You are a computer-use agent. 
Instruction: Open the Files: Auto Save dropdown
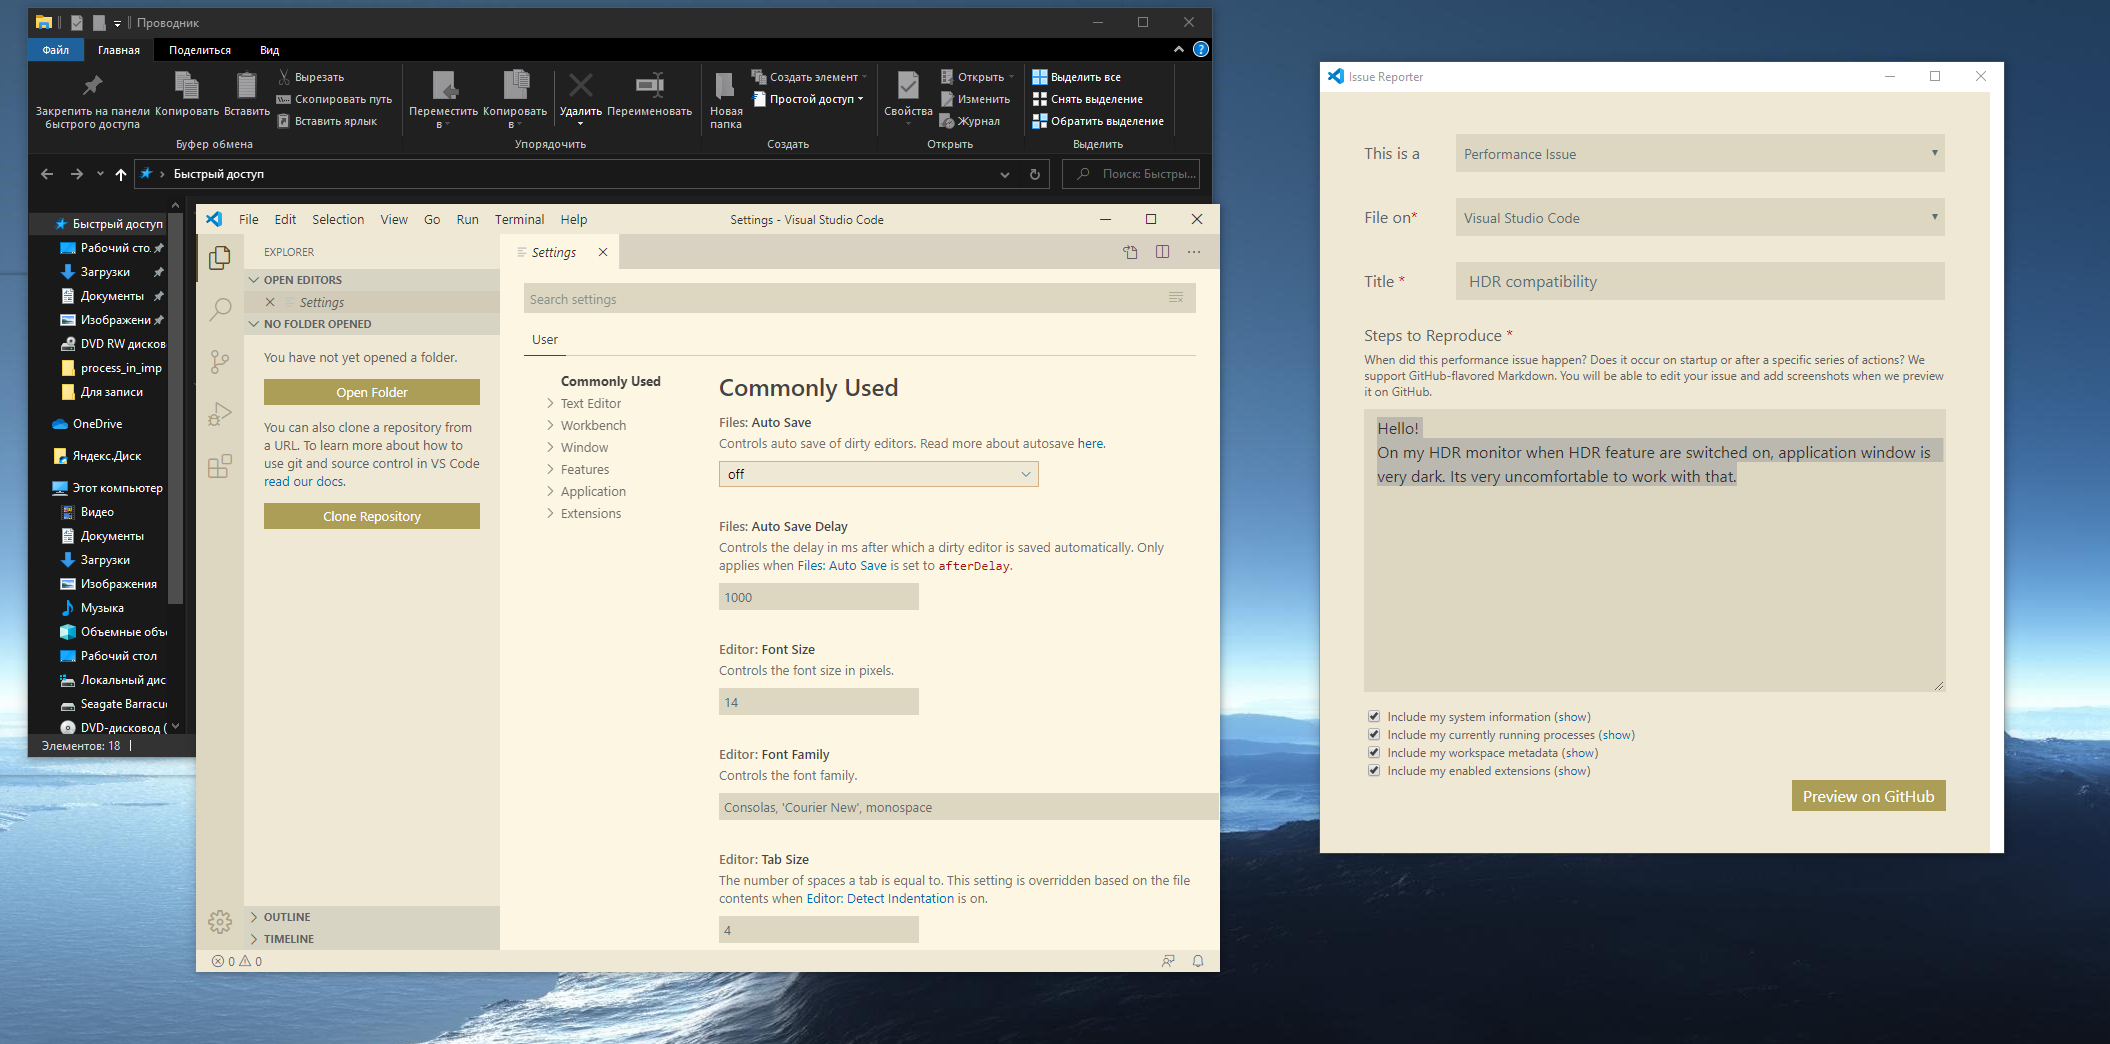click(x=877, y=473)
